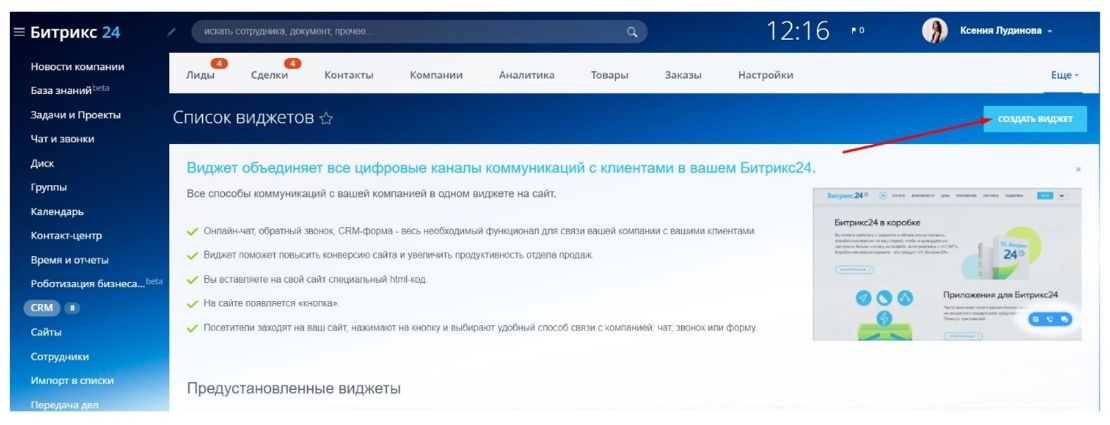The width and height of the screenshot is (1110, 425).
Task: Open Импорт в списки
Action: coord(72,380)
